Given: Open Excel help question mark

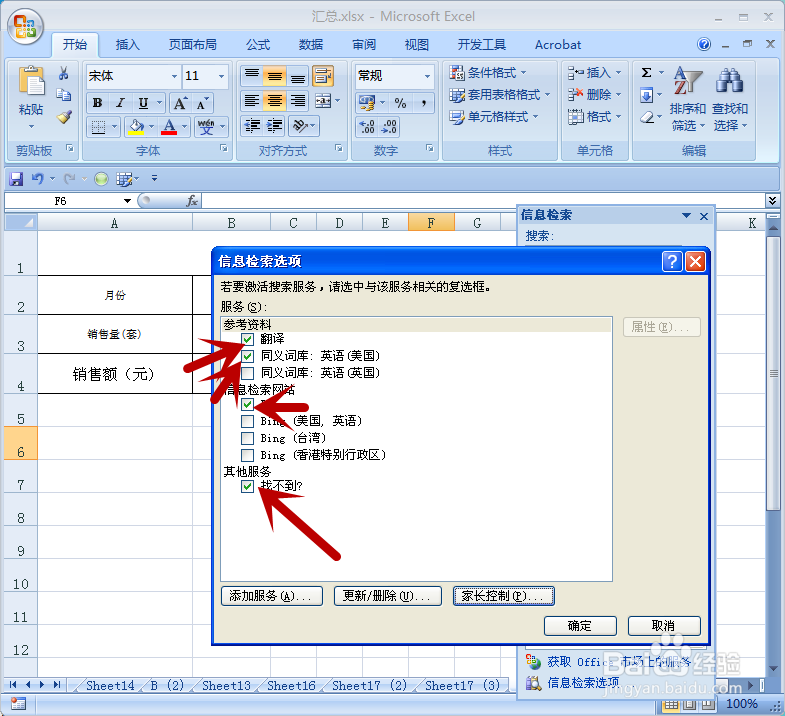Looking at the screenshot, I should click(704, 45).
